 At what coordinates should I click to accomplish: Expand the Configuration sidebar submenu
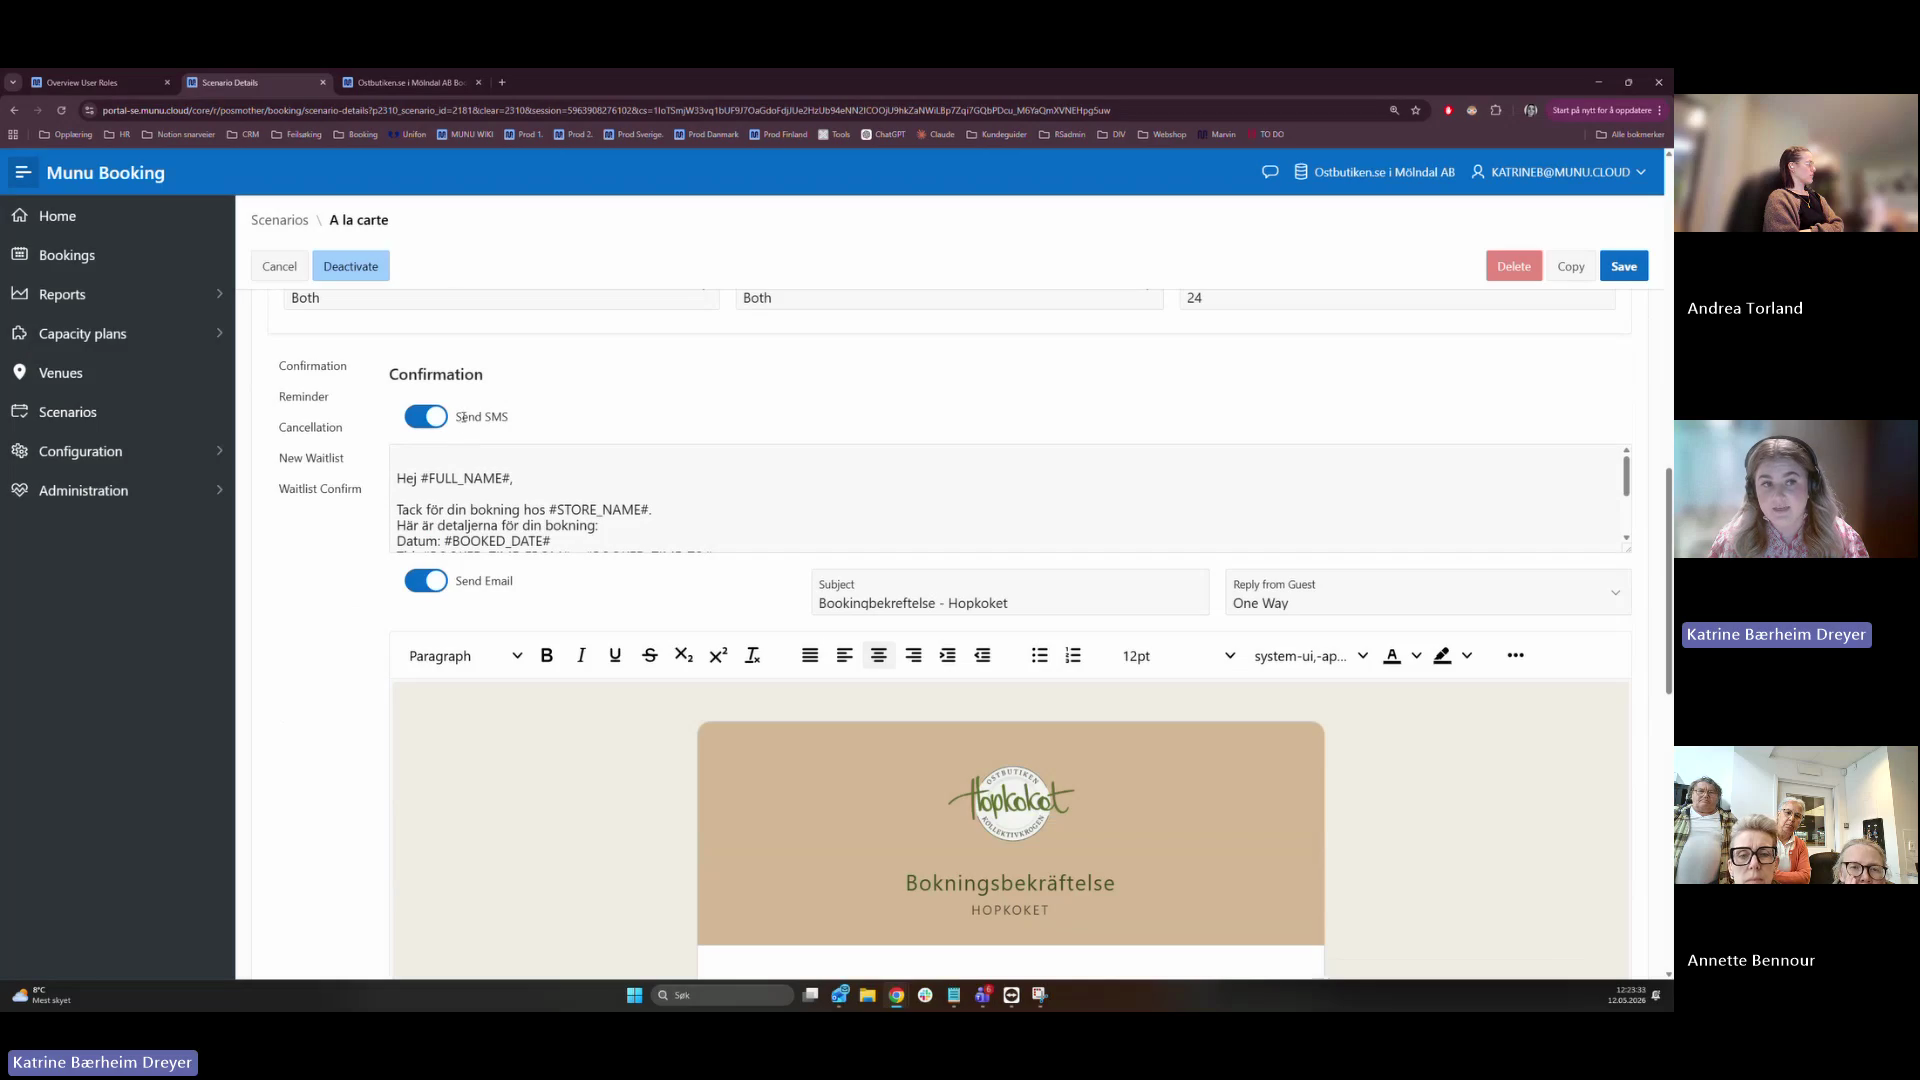tap(219, 451)
